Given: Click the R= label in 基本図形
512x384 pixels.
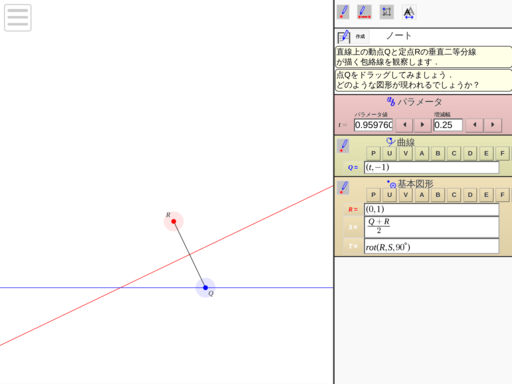Looking at the screenshot, I should (x=353, y=210).
